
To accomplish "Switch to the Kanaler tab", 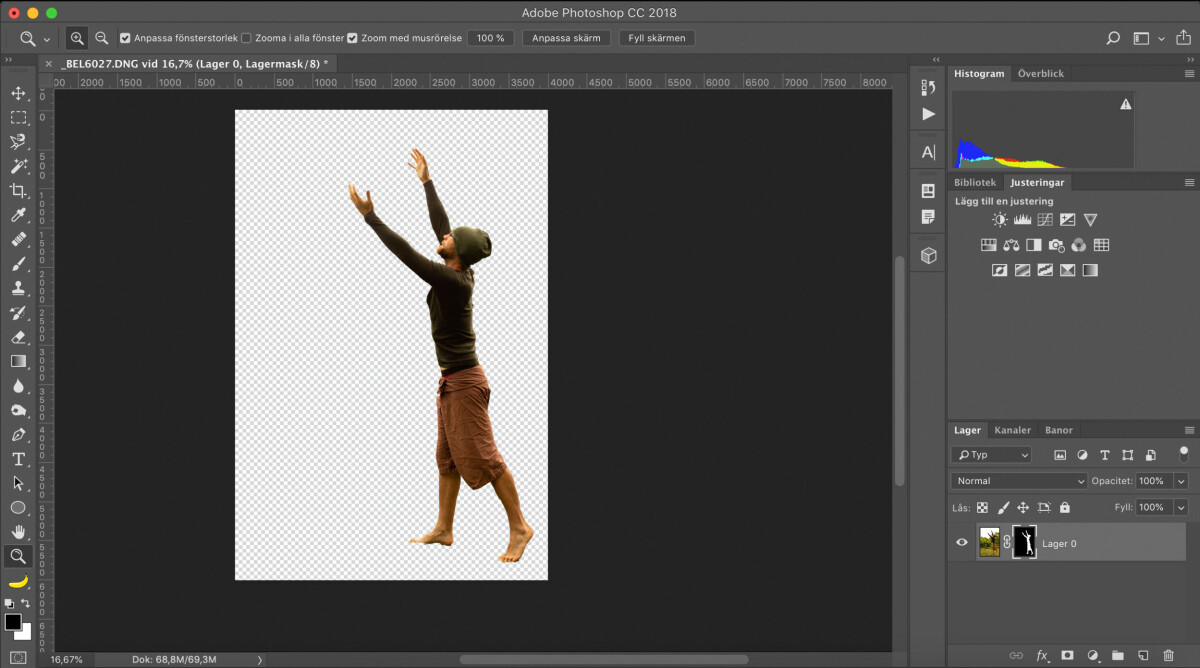I will coord(1012,430).
